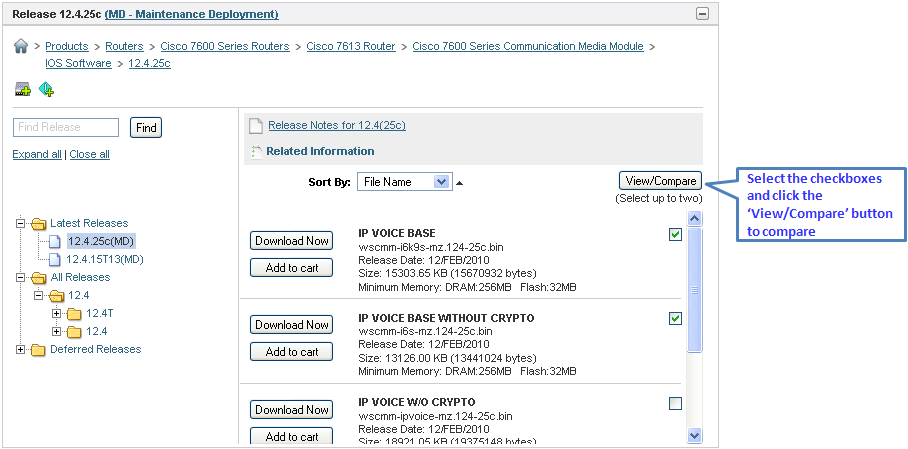The height and width of the screenshot is (449, 908).
Task: Click Download Now for IP VOICE BASE
Action: click(x=291, y=241)
